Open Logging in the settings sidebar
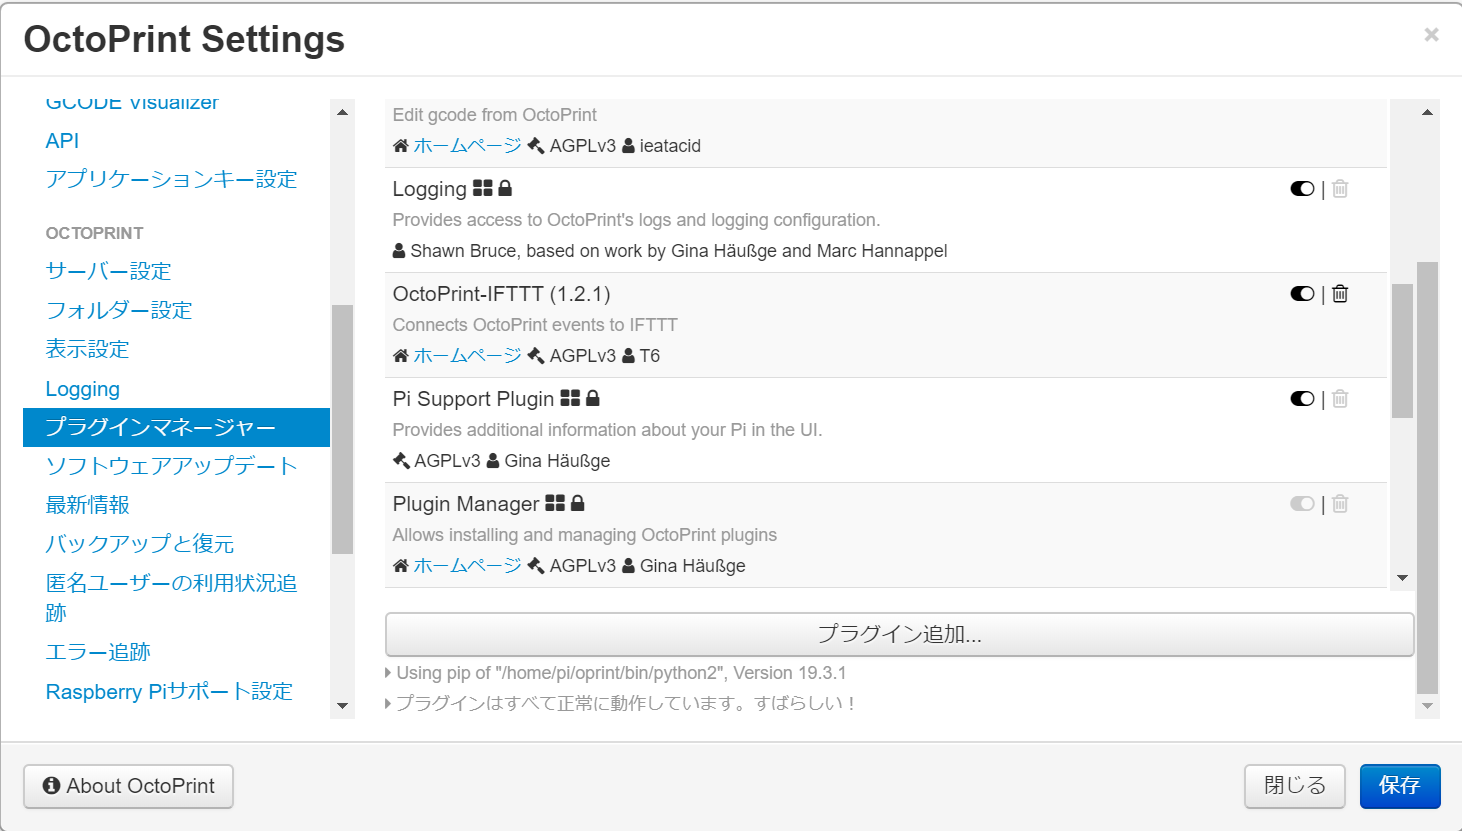Screen dimensions: 1462x831 83,389
